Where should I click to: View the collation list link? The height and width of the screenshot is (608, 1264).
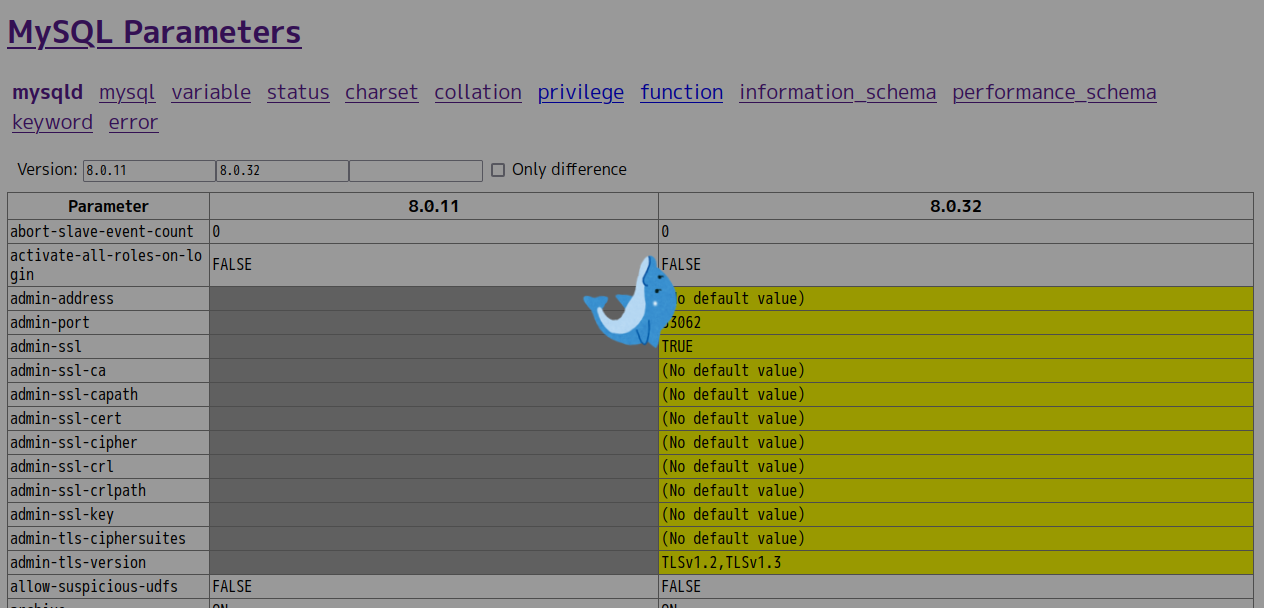pyautogui.click(x=478, y=92)
